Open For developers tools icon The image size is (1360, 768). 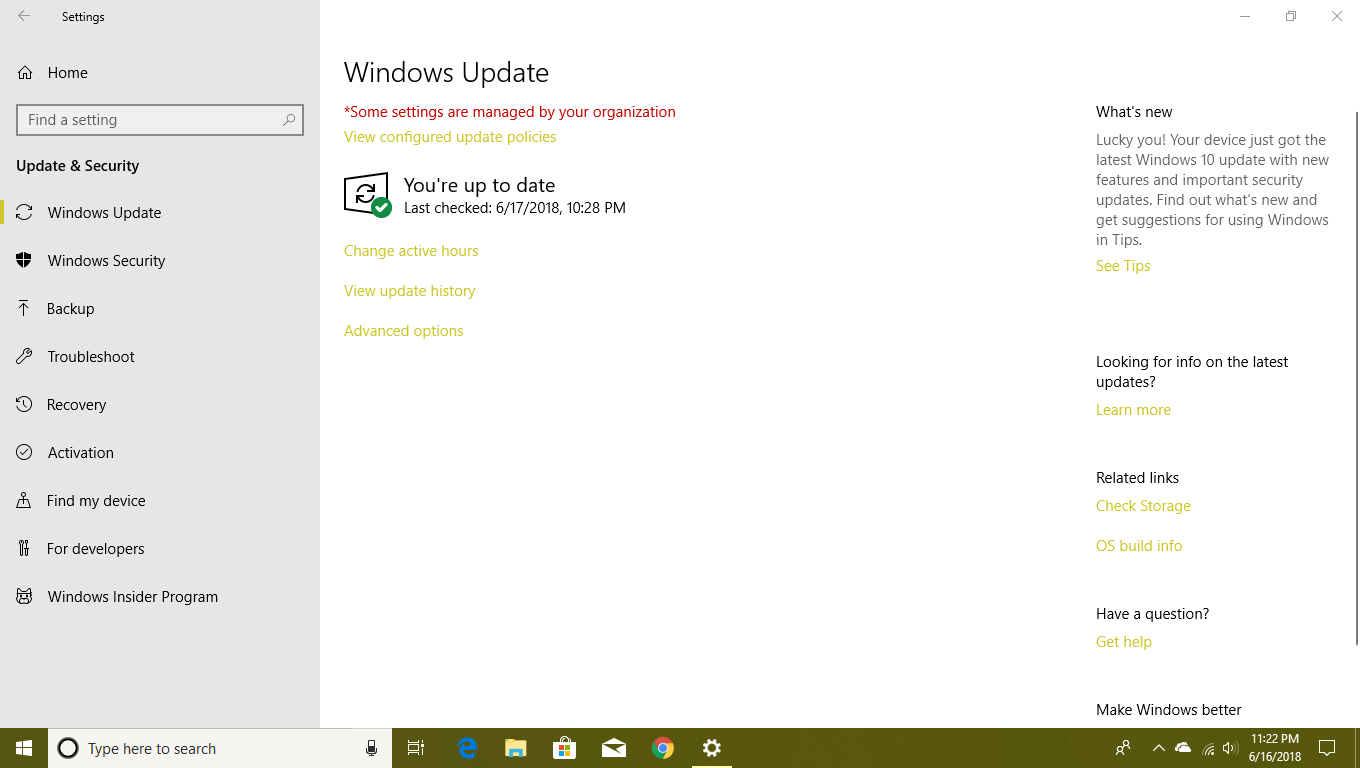[x=25, y=548]
